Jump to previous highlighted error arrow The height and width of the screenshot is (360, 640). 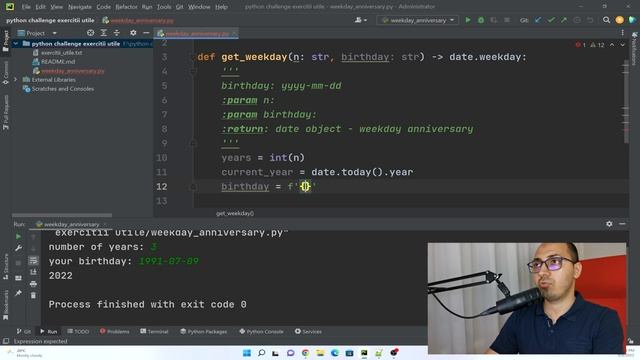point(612,45)
